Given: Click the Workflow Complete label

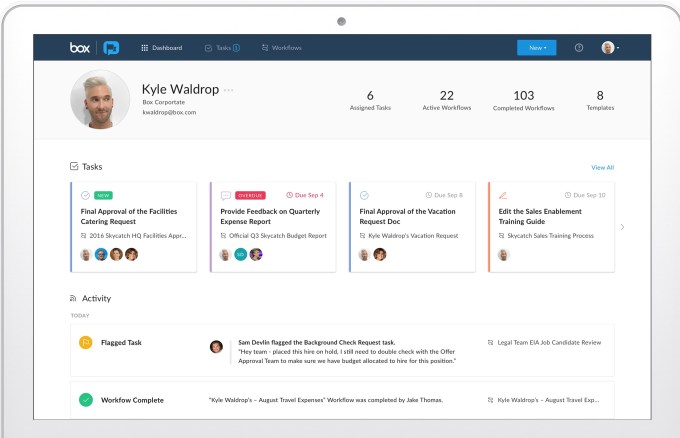Looking at the screenshot, I should [132, 400].
